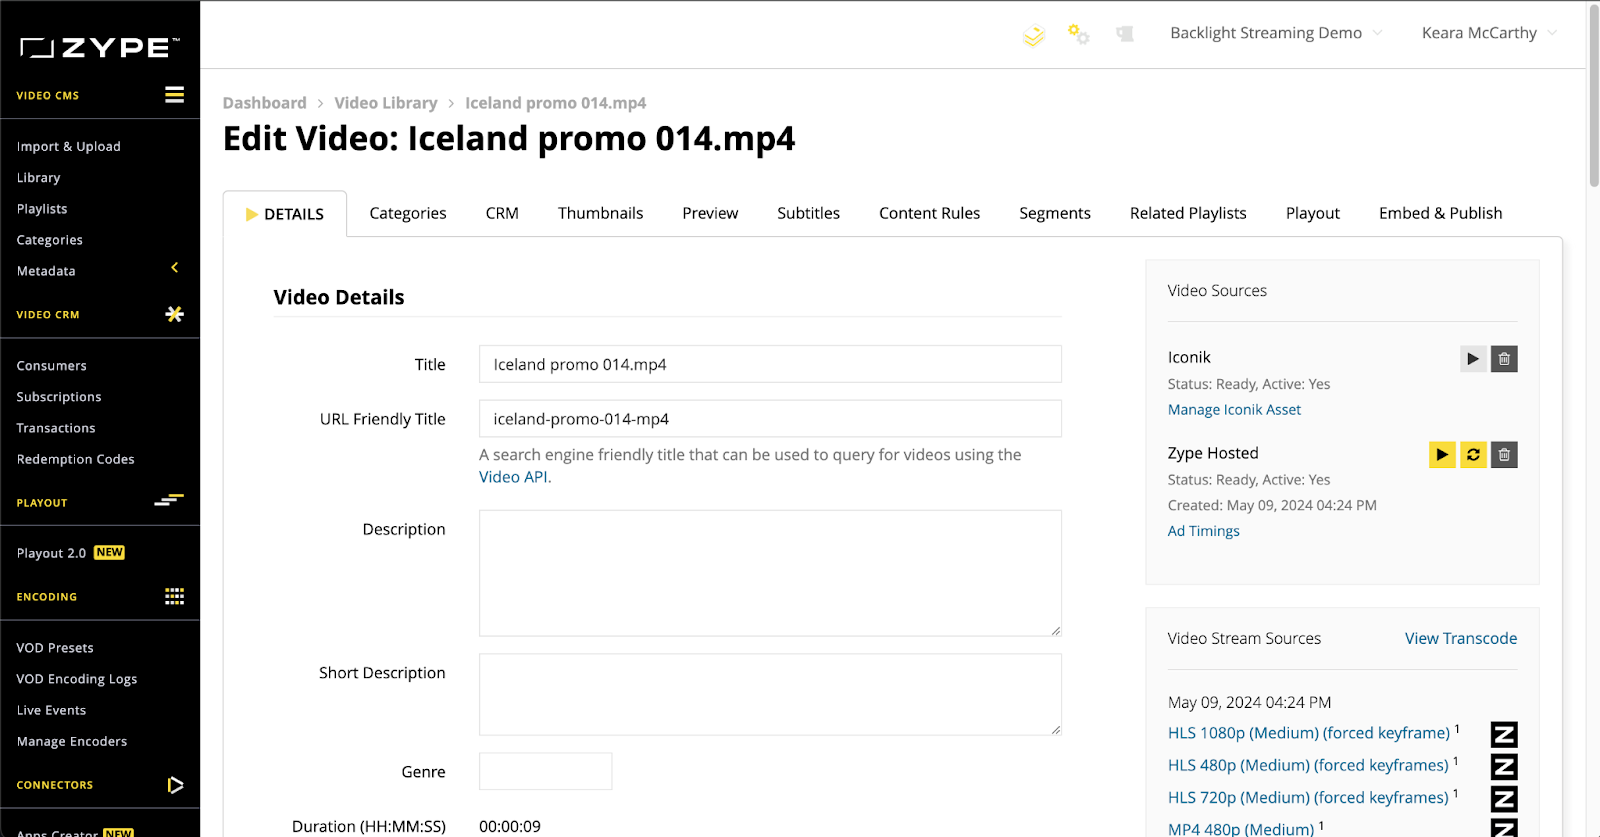Click Zype icon beside HLS 1080p stream

(1504, 735)
